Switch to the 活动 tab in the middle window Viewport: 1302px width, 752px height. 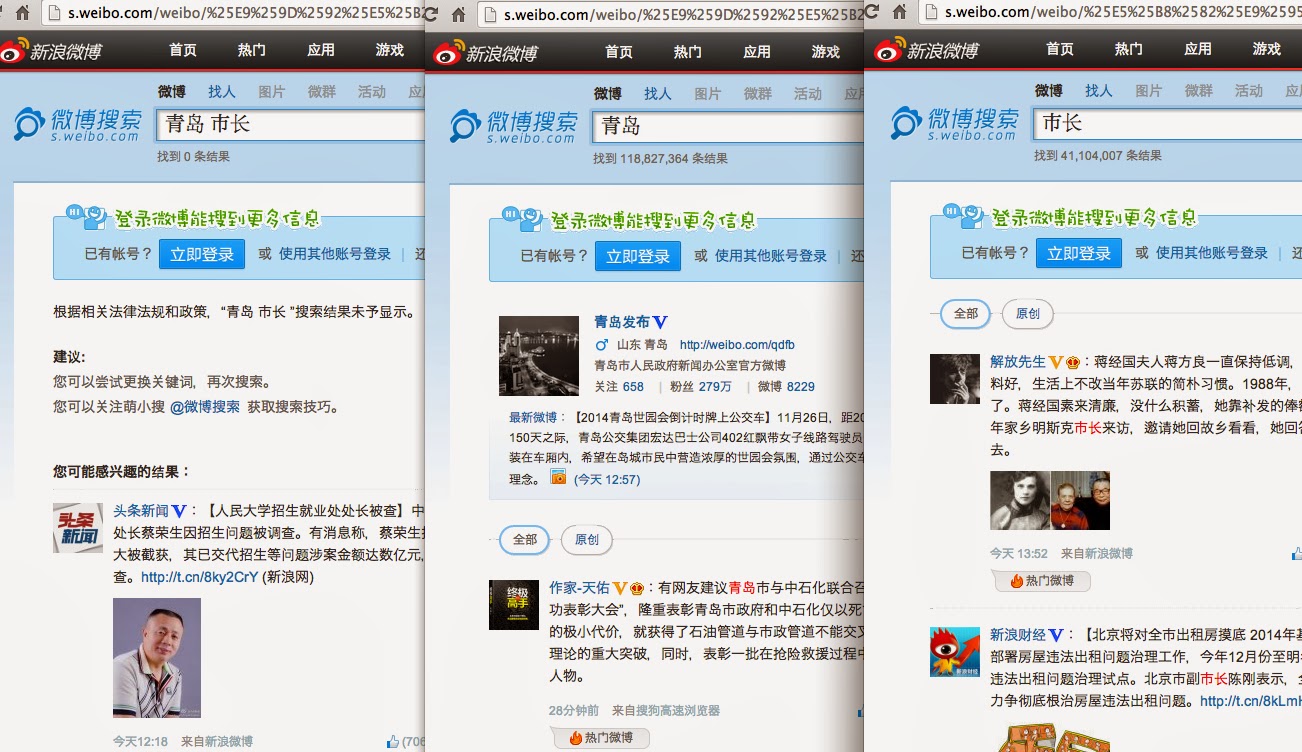tap(808, 94)
